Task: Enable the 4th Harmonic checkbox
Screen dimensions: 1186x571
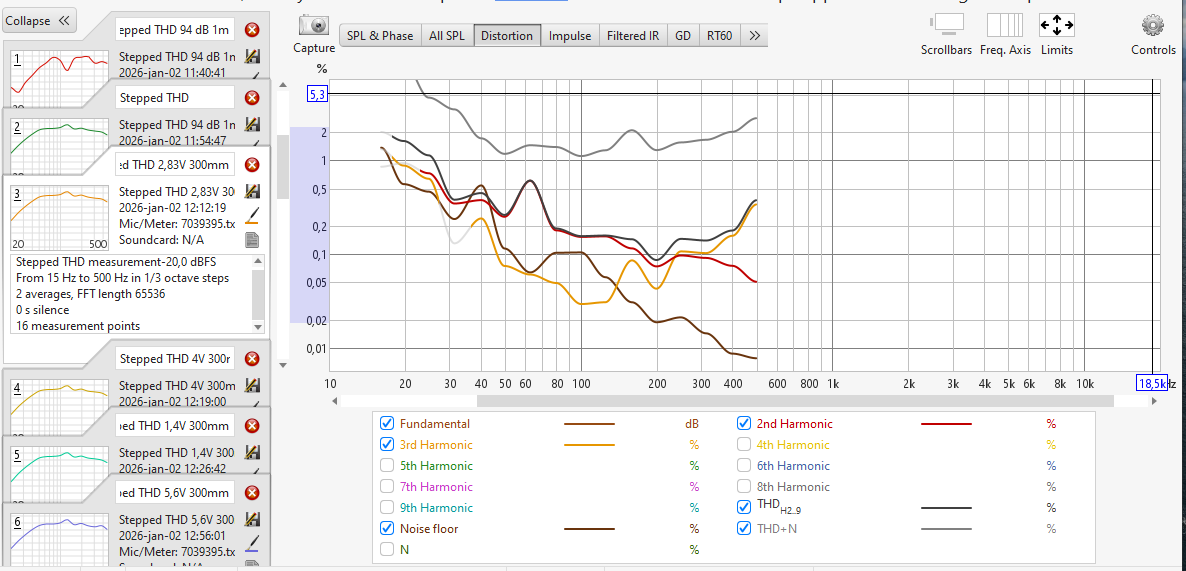Action: [x=744, y=444]
